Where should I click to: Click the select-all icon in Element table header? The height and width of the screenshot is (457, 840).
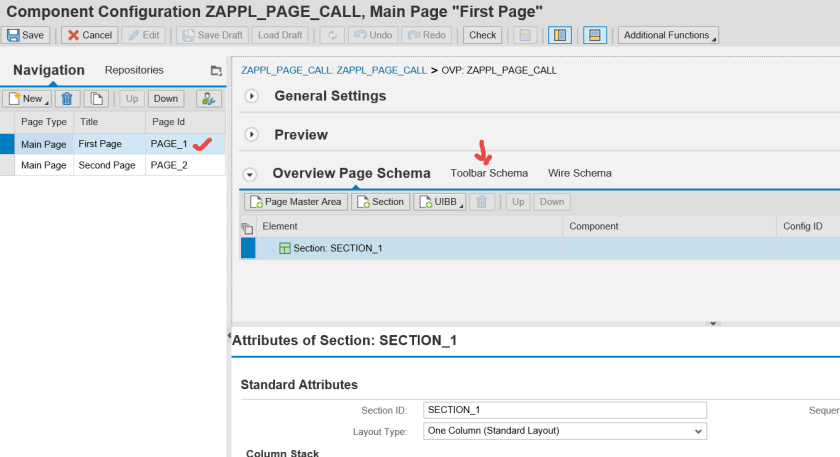pyautogui.click(x=247, y=228)
